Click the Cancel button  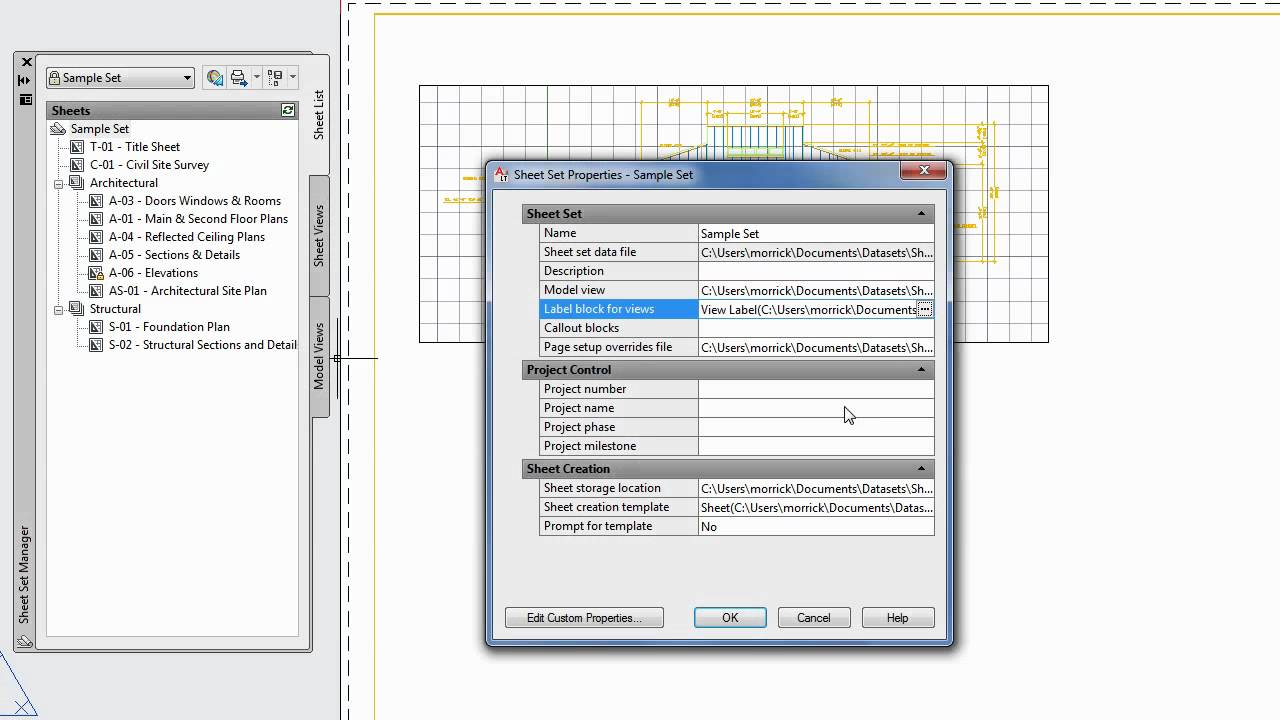814,618
